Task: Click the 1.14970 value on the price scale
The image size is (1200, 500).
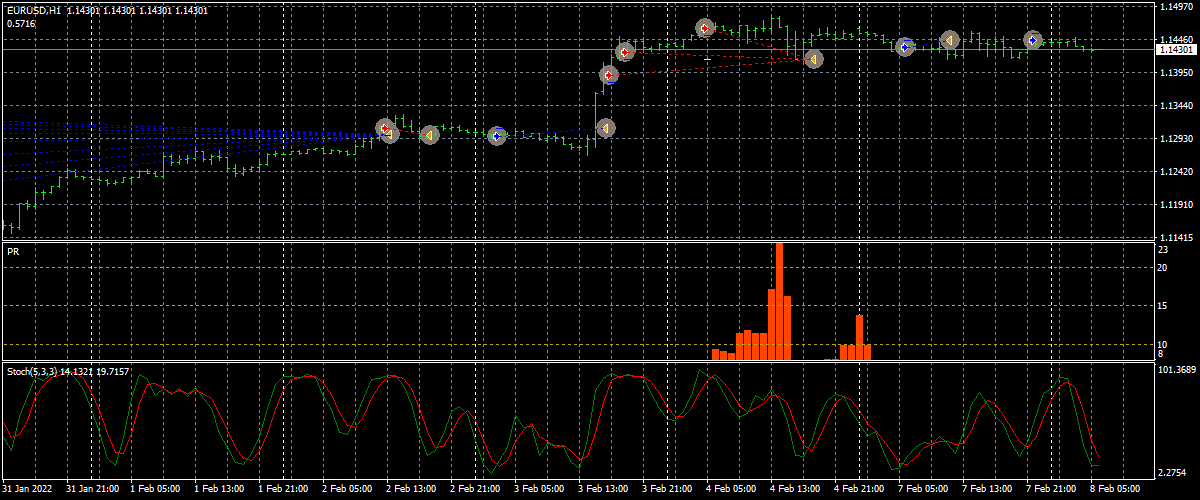Action: click(x=1174, y=7)
